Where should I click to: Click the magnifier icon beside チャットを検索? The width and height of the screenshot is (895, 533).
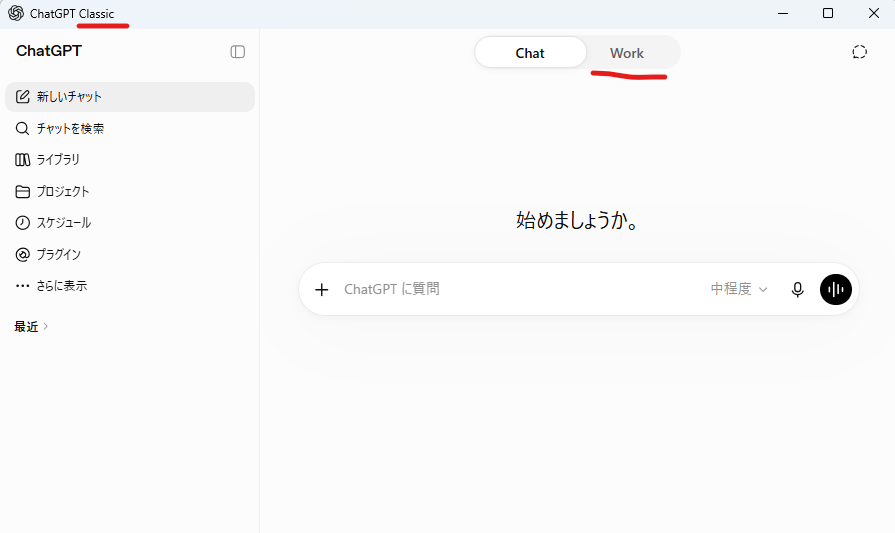point(22,128)
